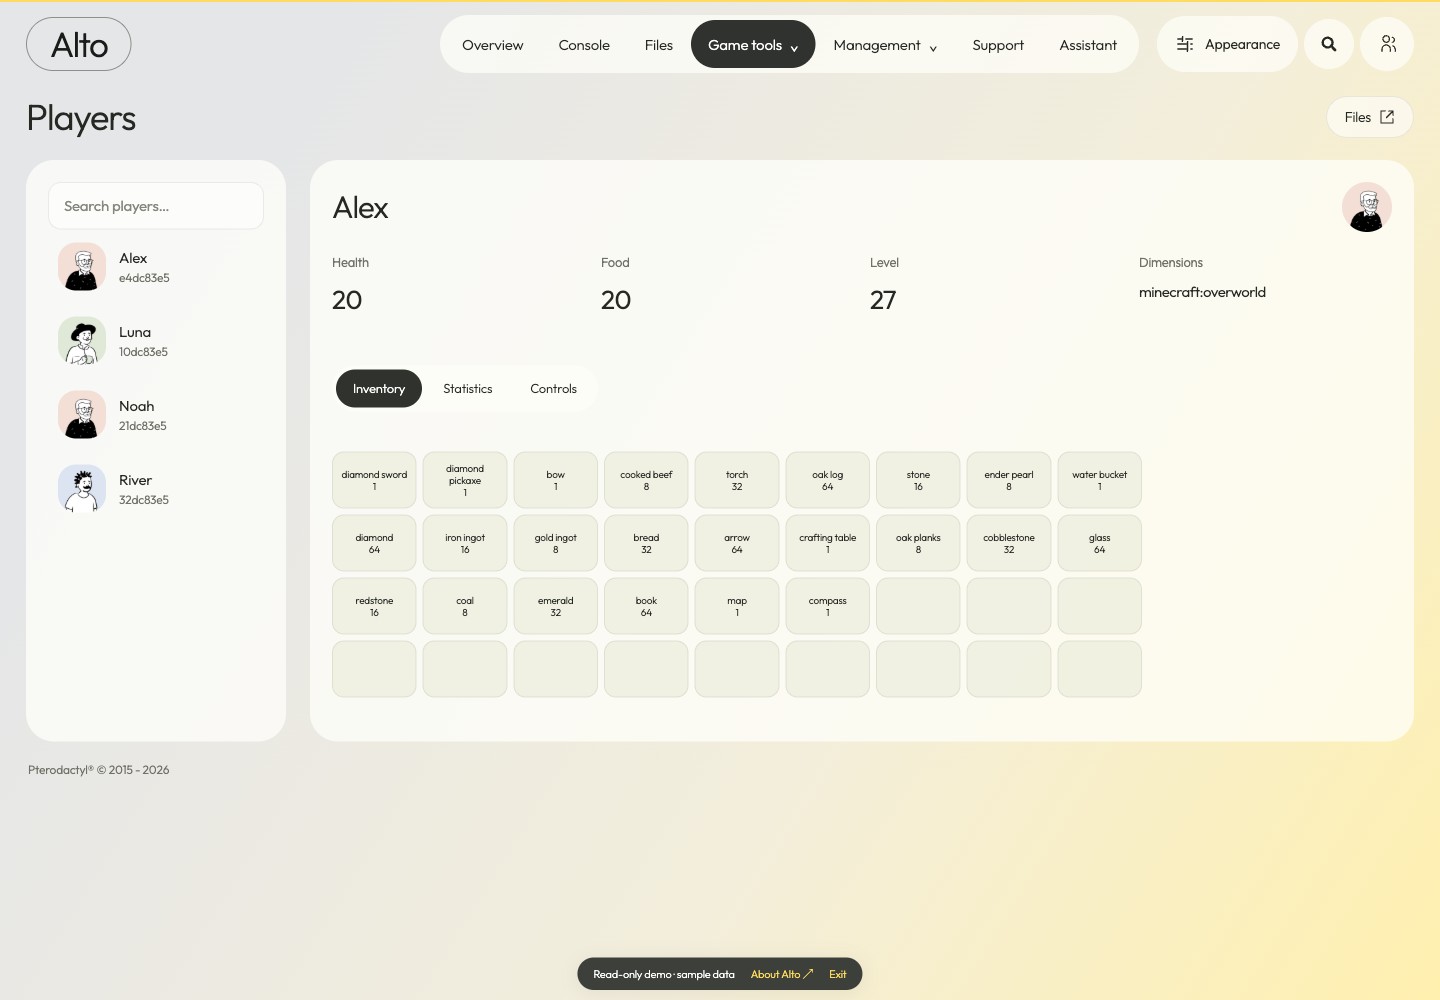The height and width of the screenshot is (1000, 1440).
Task: Open the user accounts icon
Action: [1388, 44]
